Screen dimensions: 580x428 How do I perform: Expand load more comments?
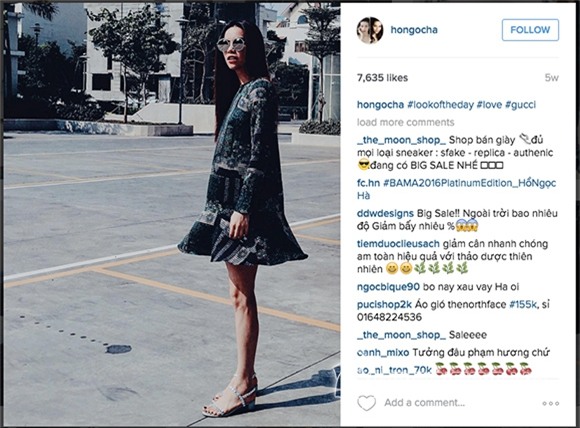[405, 122]
